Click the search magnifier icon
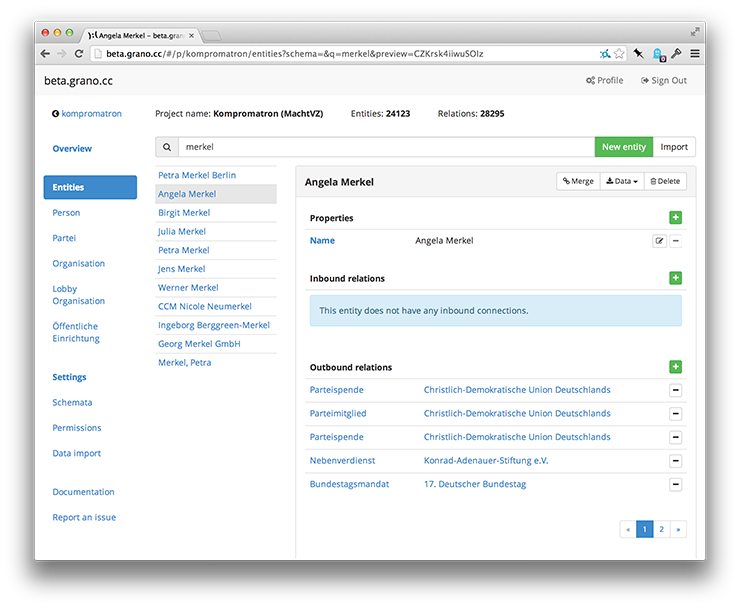740x608 pixels. point(167,147)
